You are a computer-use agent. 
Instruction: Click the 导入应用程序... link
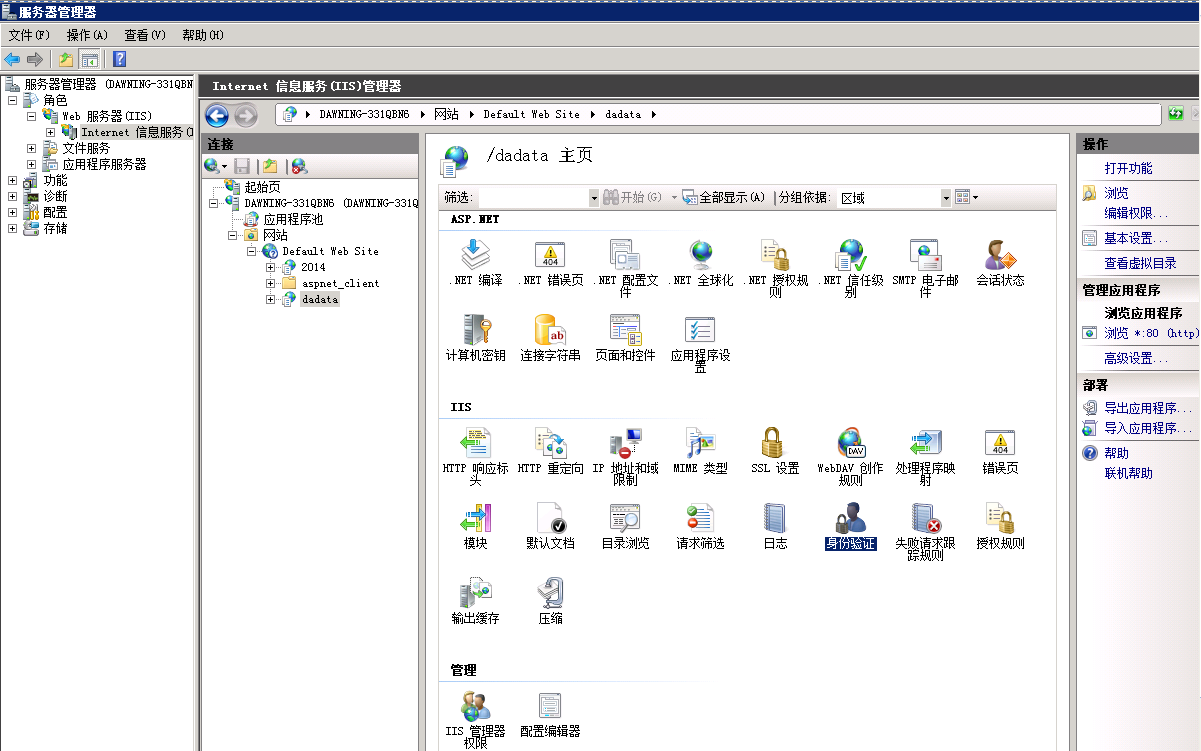[x=1148, y=428]
